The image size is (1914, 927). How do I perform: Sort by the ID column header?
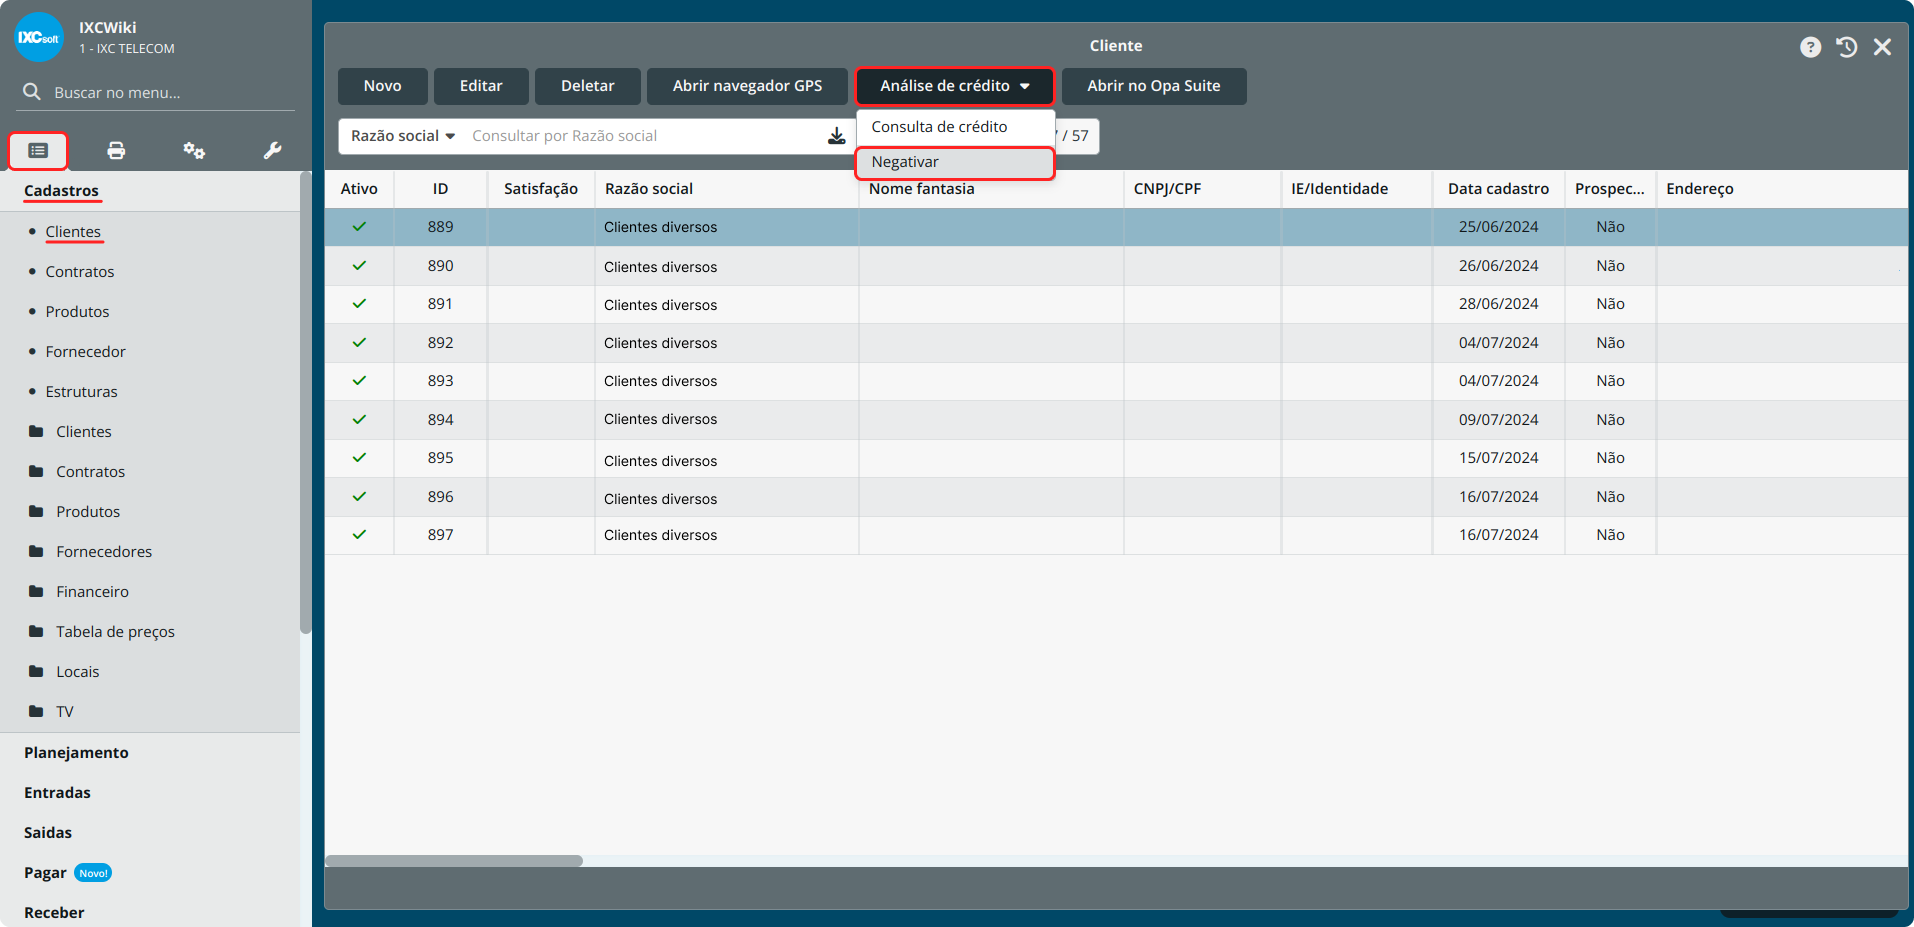click(x=440, y=188)
